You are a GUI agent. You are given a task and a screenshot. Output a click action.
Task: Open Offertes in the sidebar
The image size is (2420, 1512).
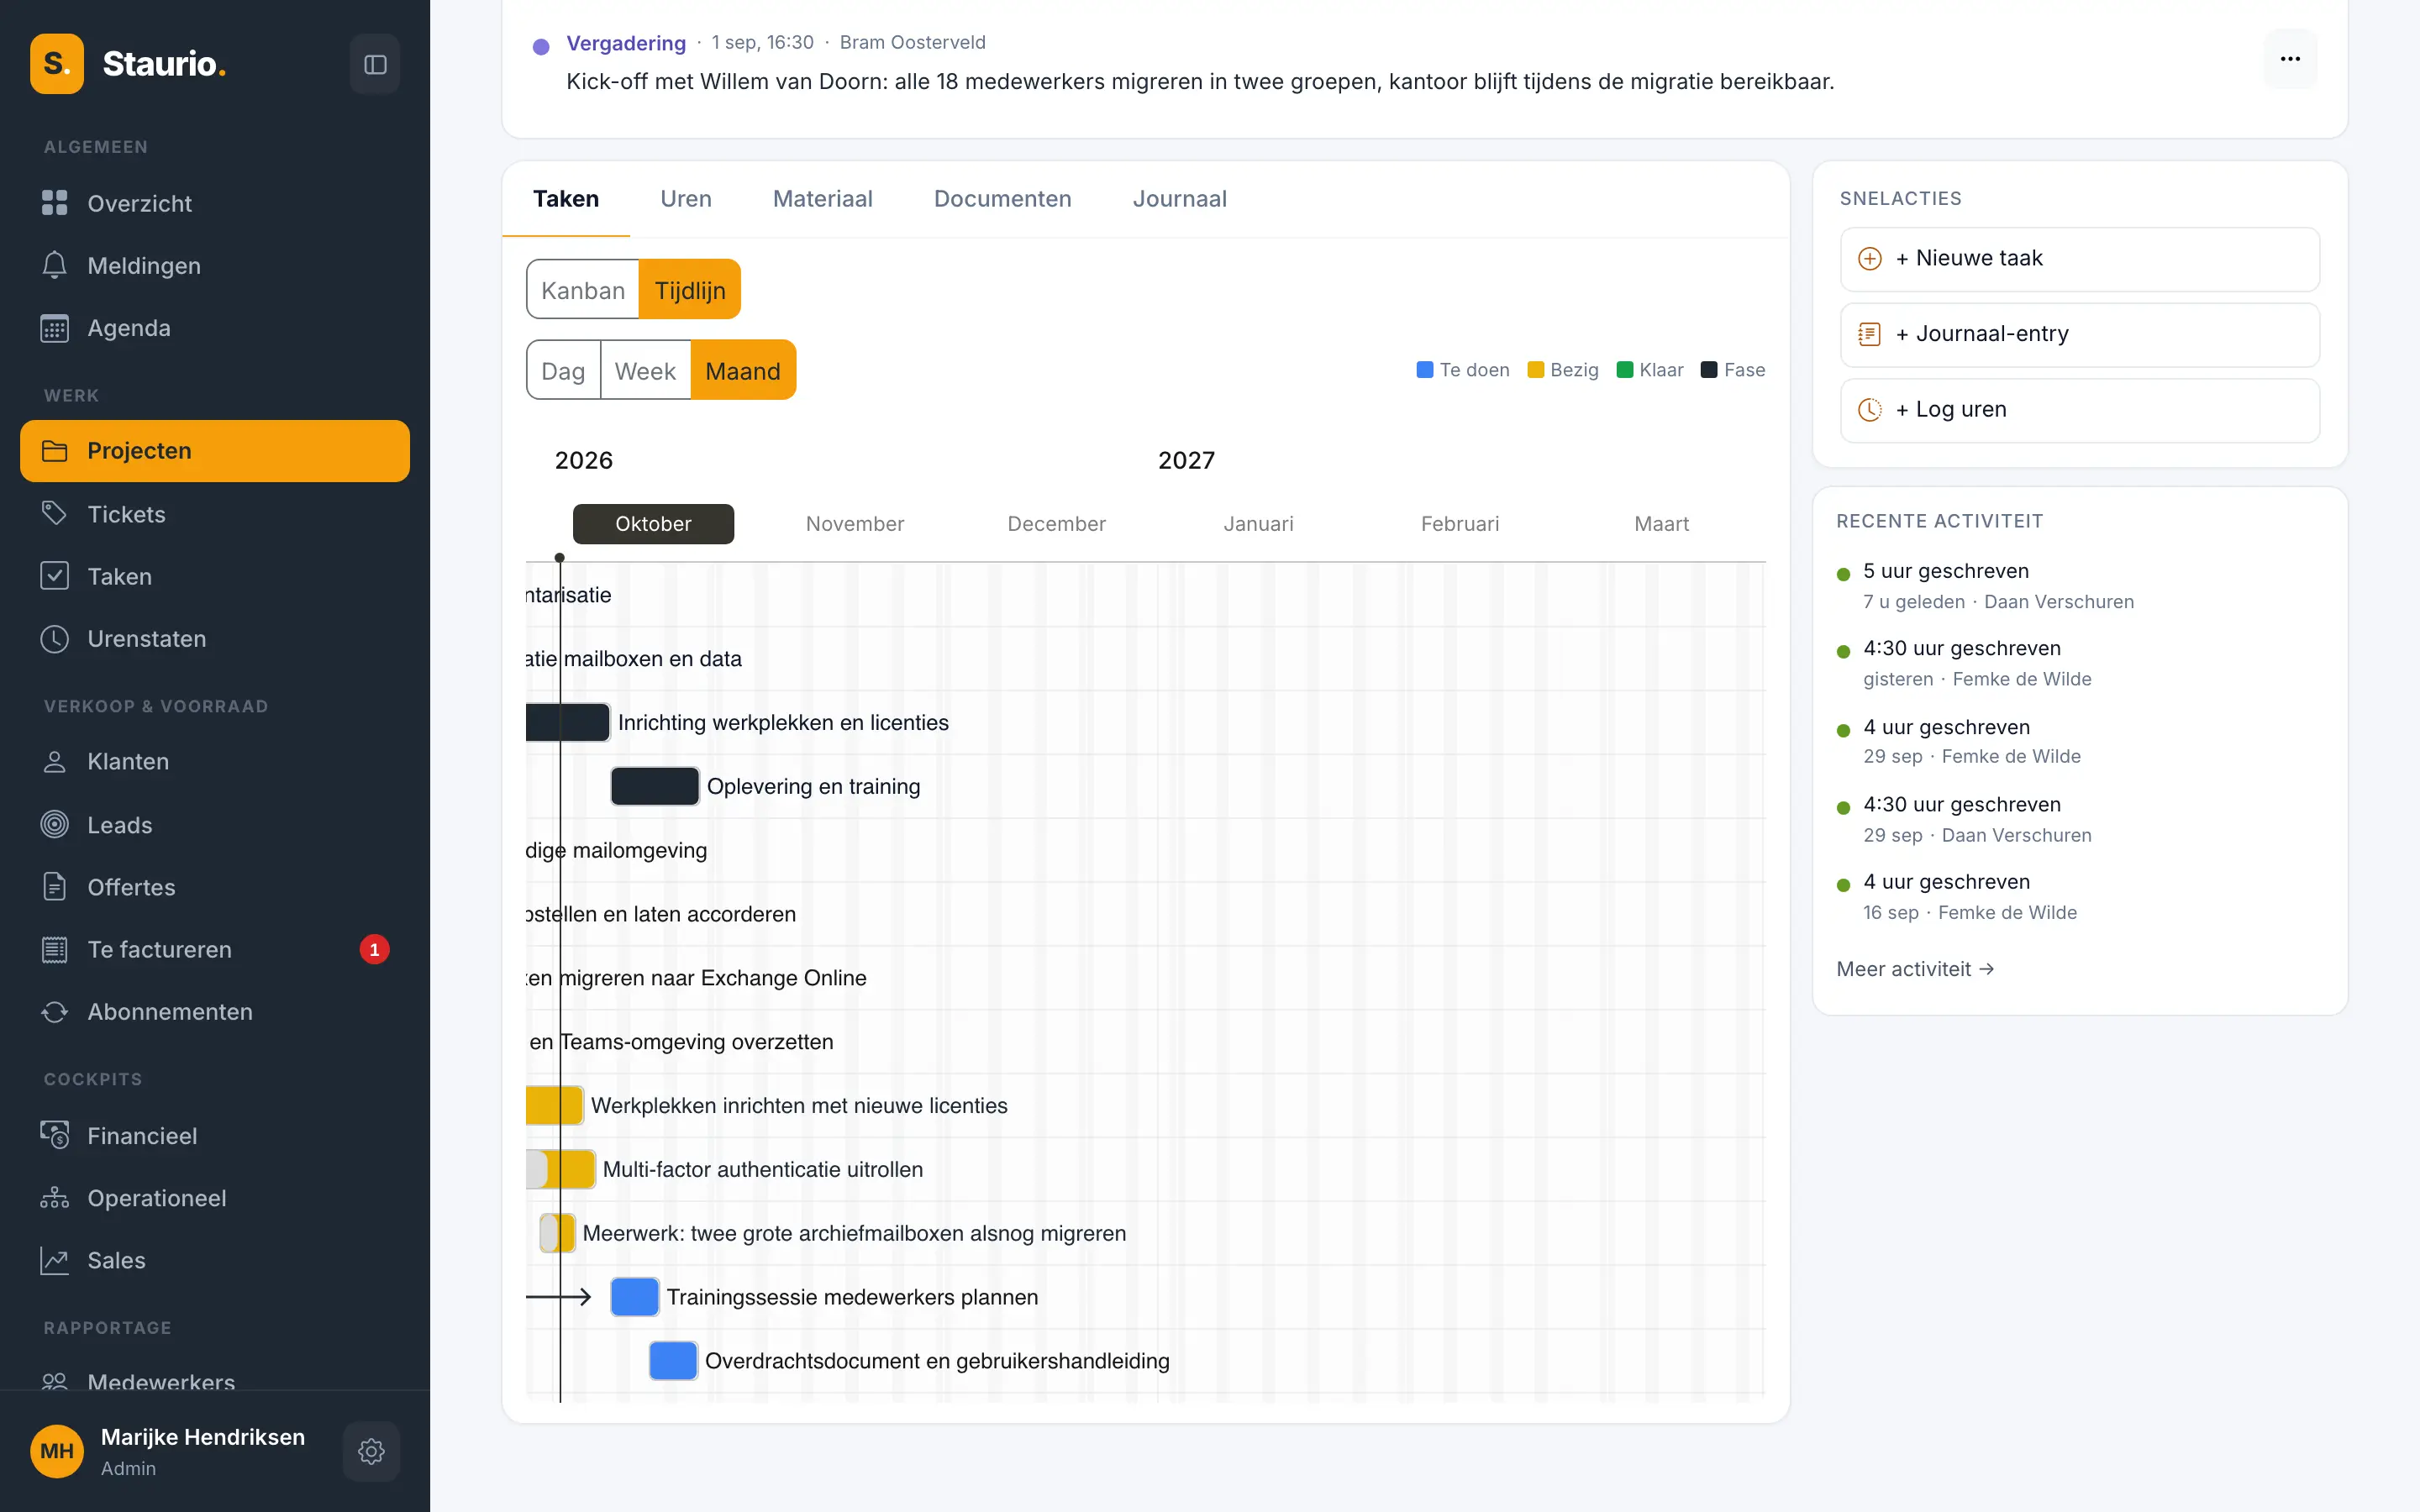[215, 887]
